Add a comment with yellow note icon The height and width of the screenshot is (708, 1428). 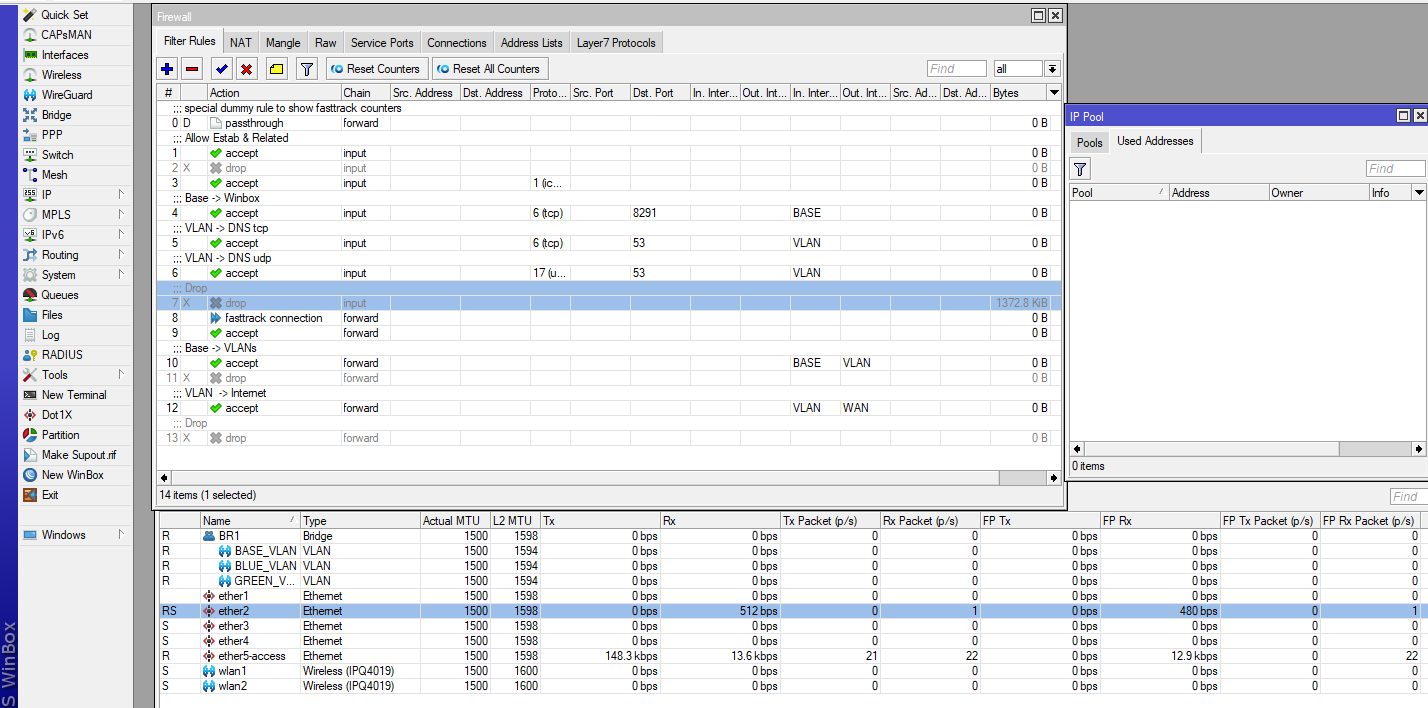pyautogui.click(x=276, y=69)
